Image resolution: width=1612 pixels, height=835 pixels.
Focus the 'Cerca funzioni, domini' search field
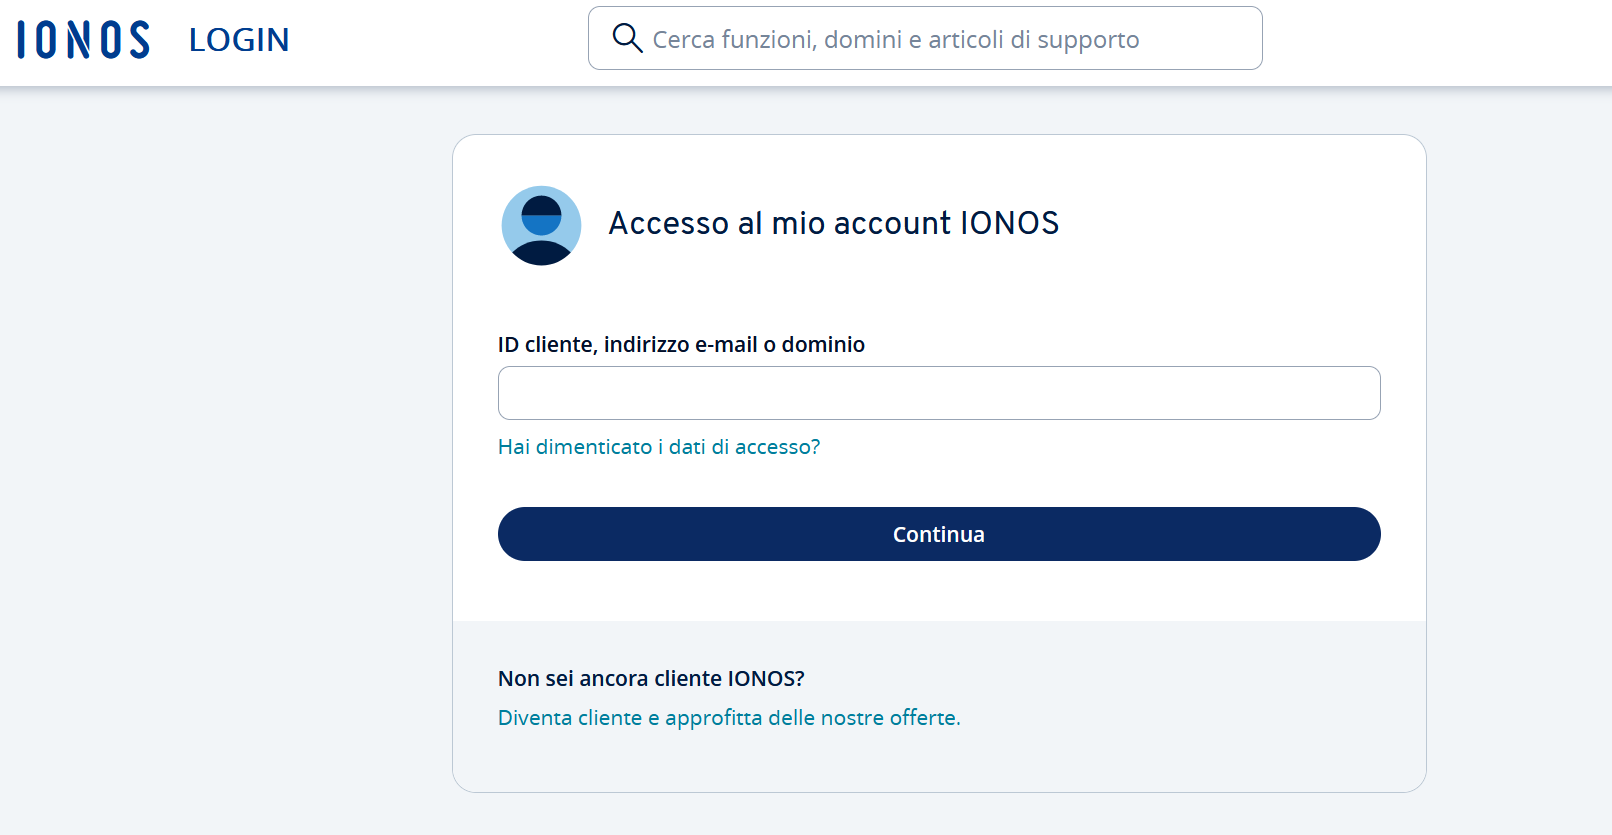pyautogui.click(x=925, y=38)
